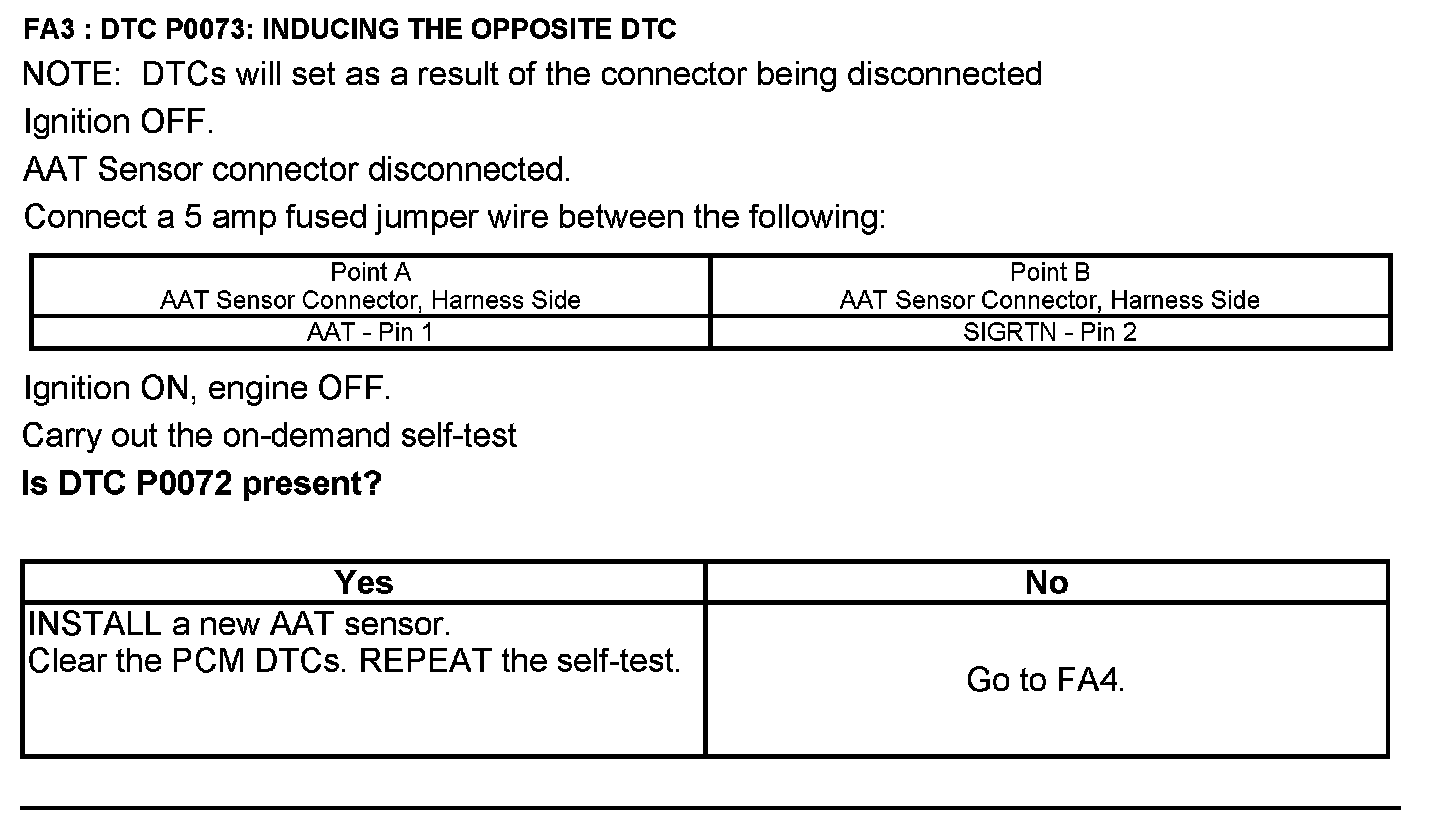Follow the "Go to FA4." reference
Screen dimensions: 1440x822
click(1045, 681)
